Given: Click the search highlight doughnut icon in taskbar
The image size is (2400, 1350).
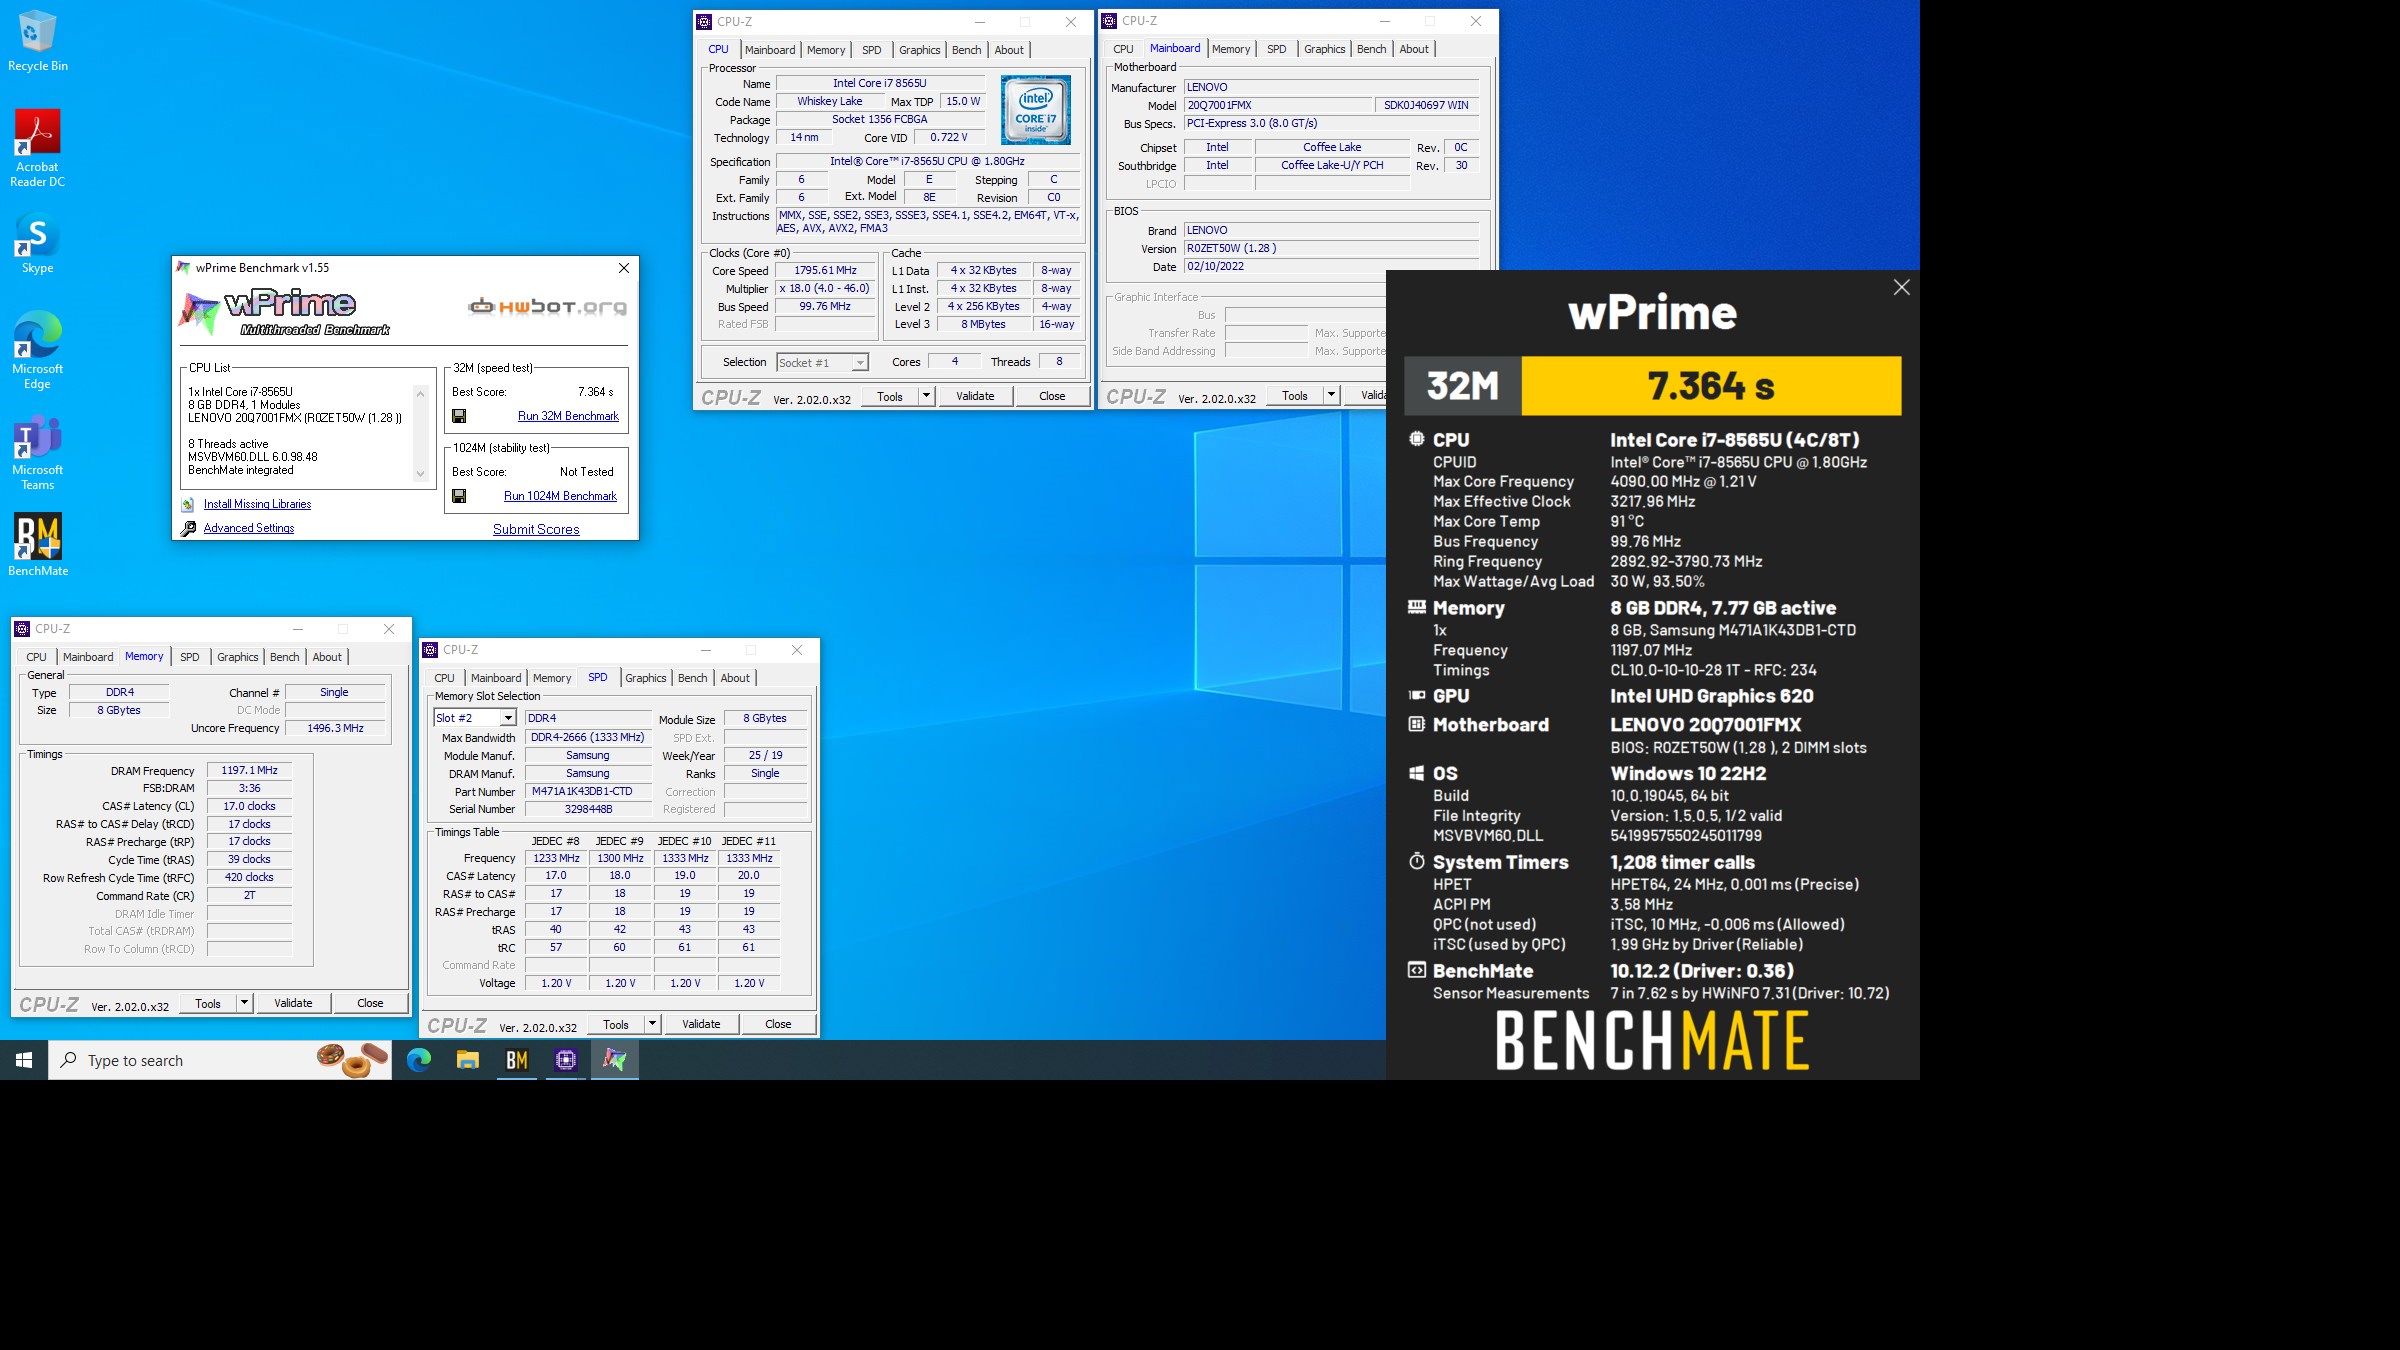Looking at the screenshot, I should point(352,1060).
